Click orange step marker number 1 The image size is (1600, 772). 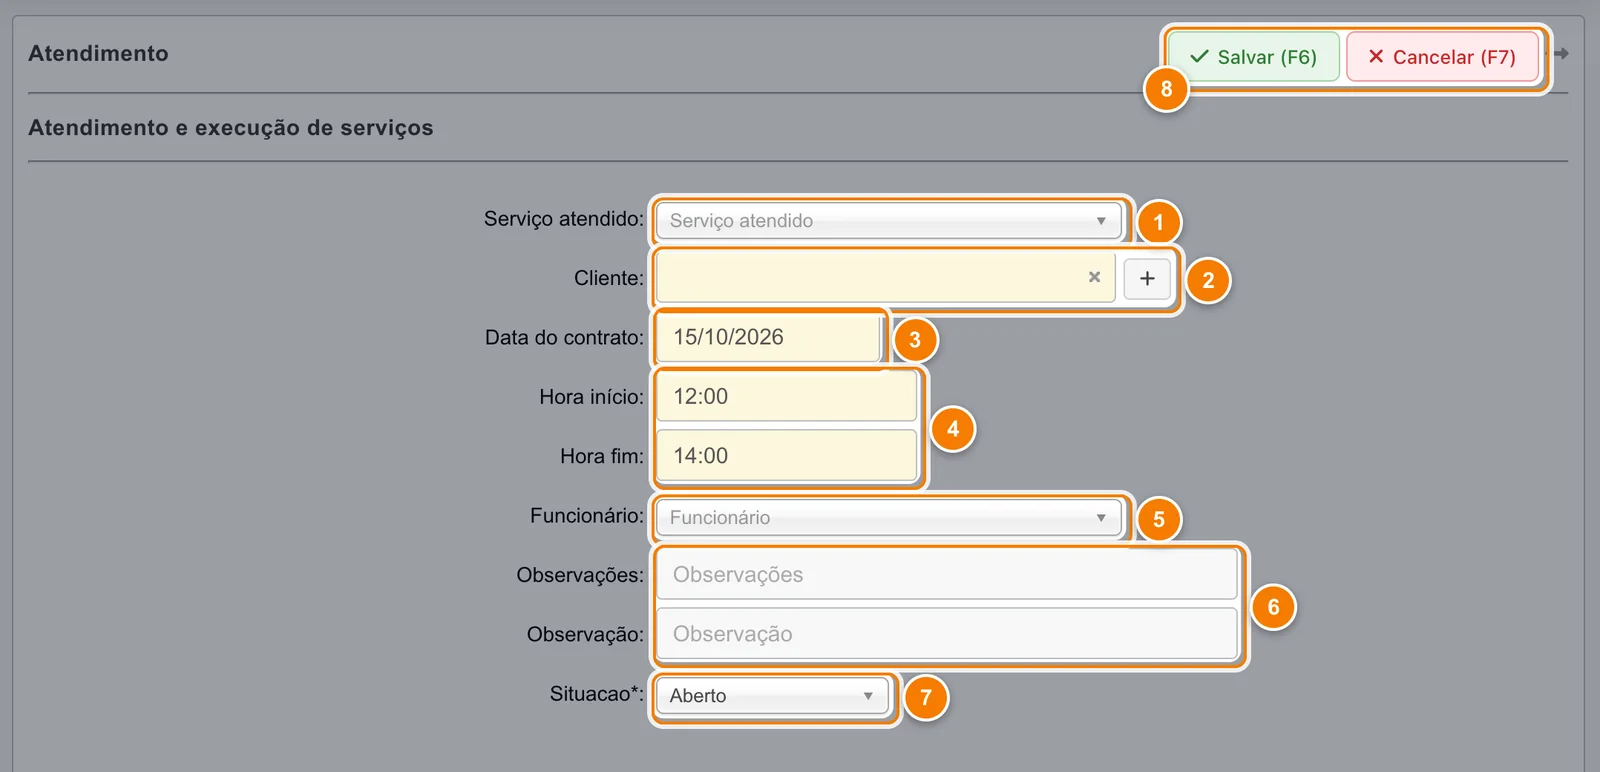pyautogui.click(x=1159, y=222)
